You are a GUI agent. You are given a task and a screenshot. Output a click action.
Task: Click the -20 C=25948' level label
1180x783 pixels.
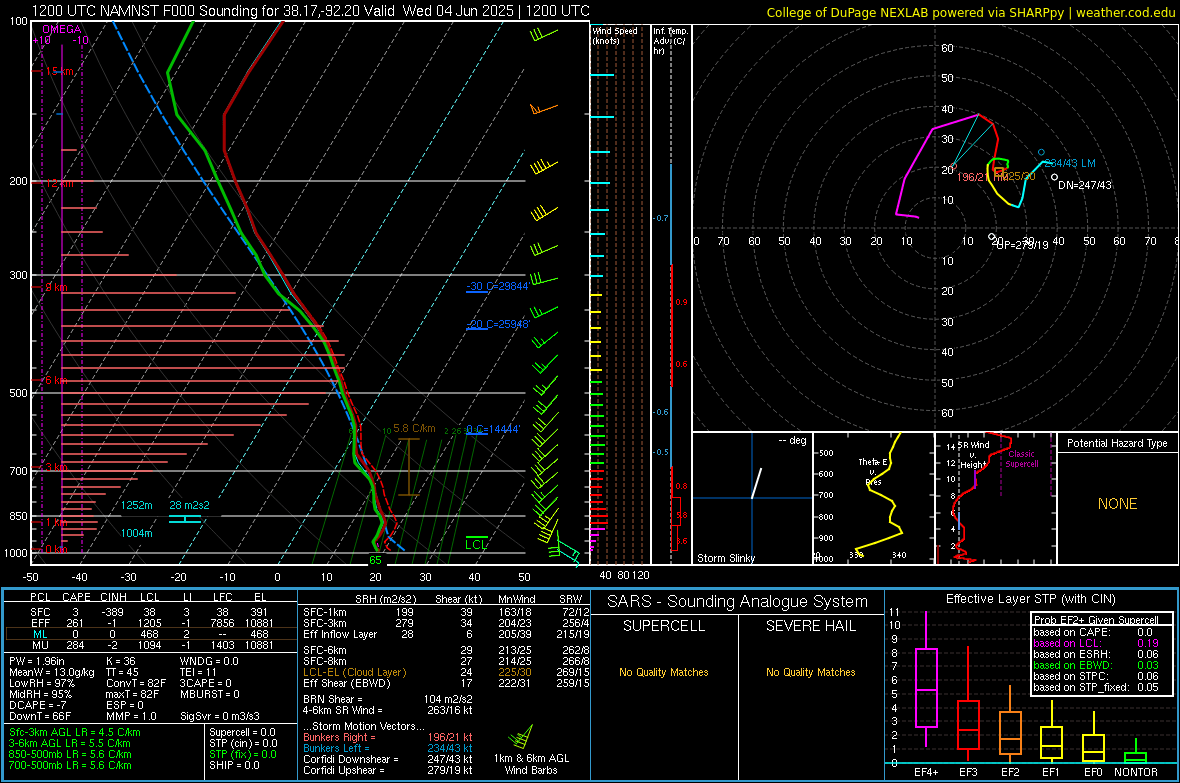click(x=498, y=324)
